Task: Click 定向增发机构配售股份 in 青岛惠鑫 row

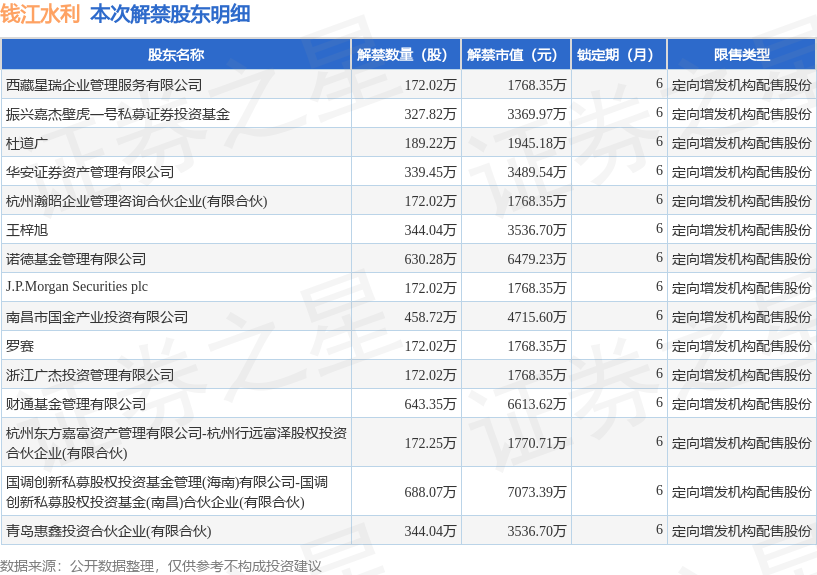Action: click(x=741, y=531)
